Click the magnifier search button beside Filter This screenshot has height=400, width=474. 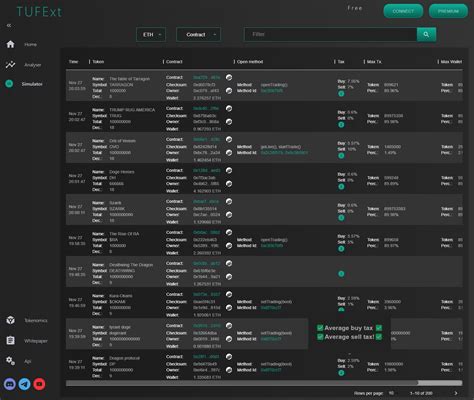(426, 34)
